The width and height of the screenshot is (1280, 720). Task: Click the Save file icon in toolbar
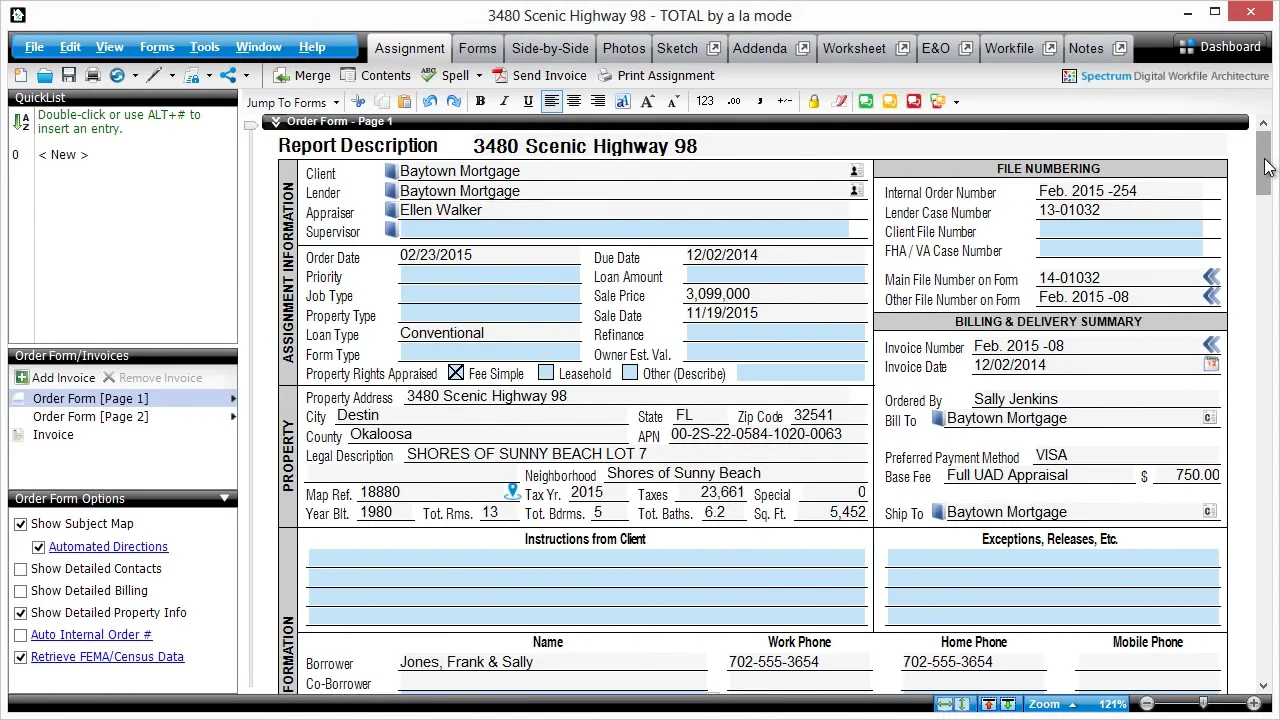(x=69, y=75)
